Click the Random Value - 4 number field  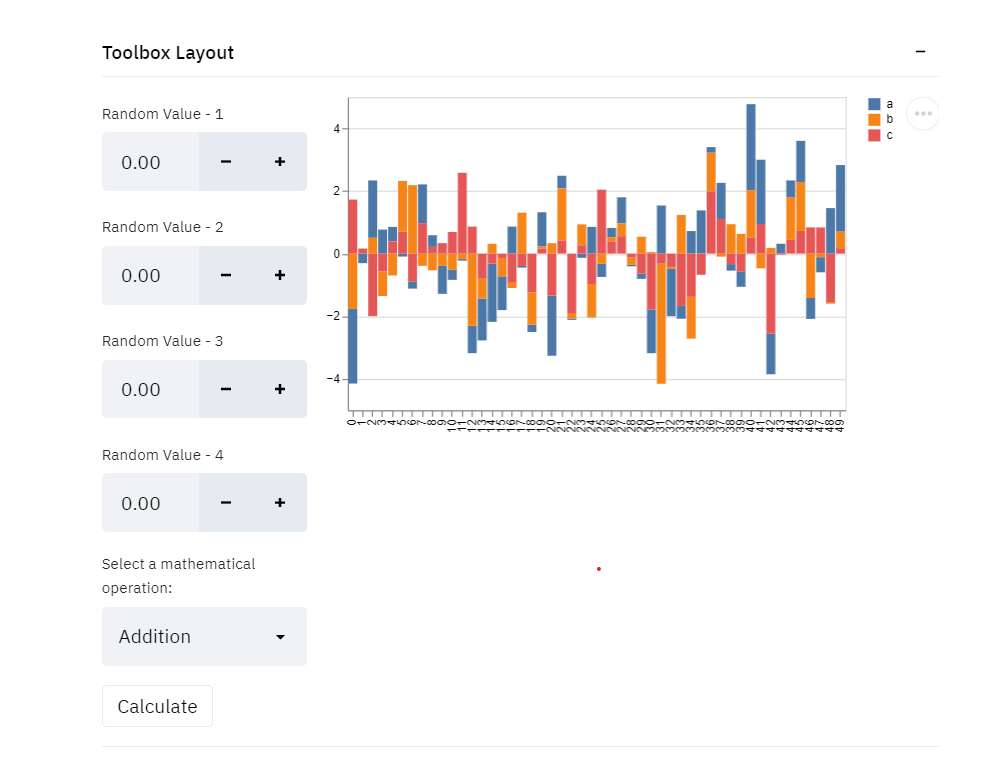pos(150,502)
